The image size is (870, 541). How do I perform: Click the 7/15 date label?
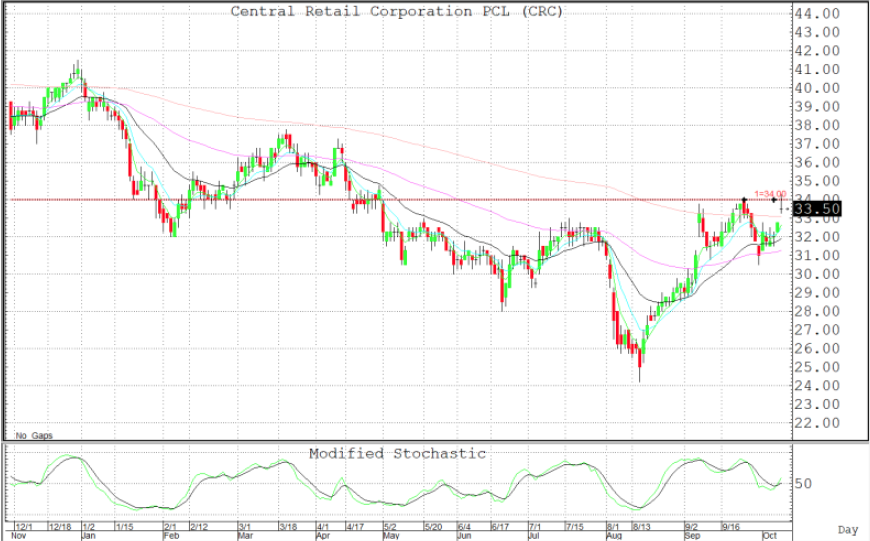(x=575, y=527)
